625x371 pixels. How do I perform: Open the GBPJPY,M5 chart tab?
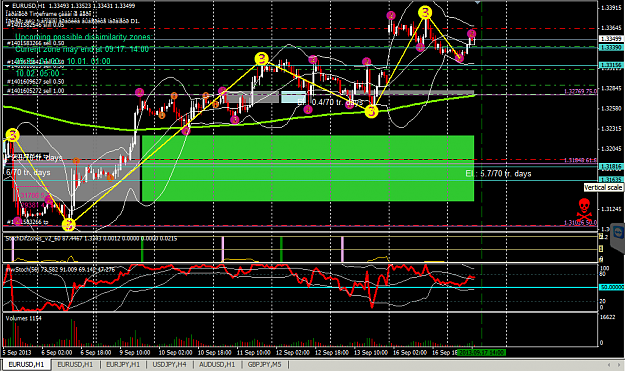(264, 365)
